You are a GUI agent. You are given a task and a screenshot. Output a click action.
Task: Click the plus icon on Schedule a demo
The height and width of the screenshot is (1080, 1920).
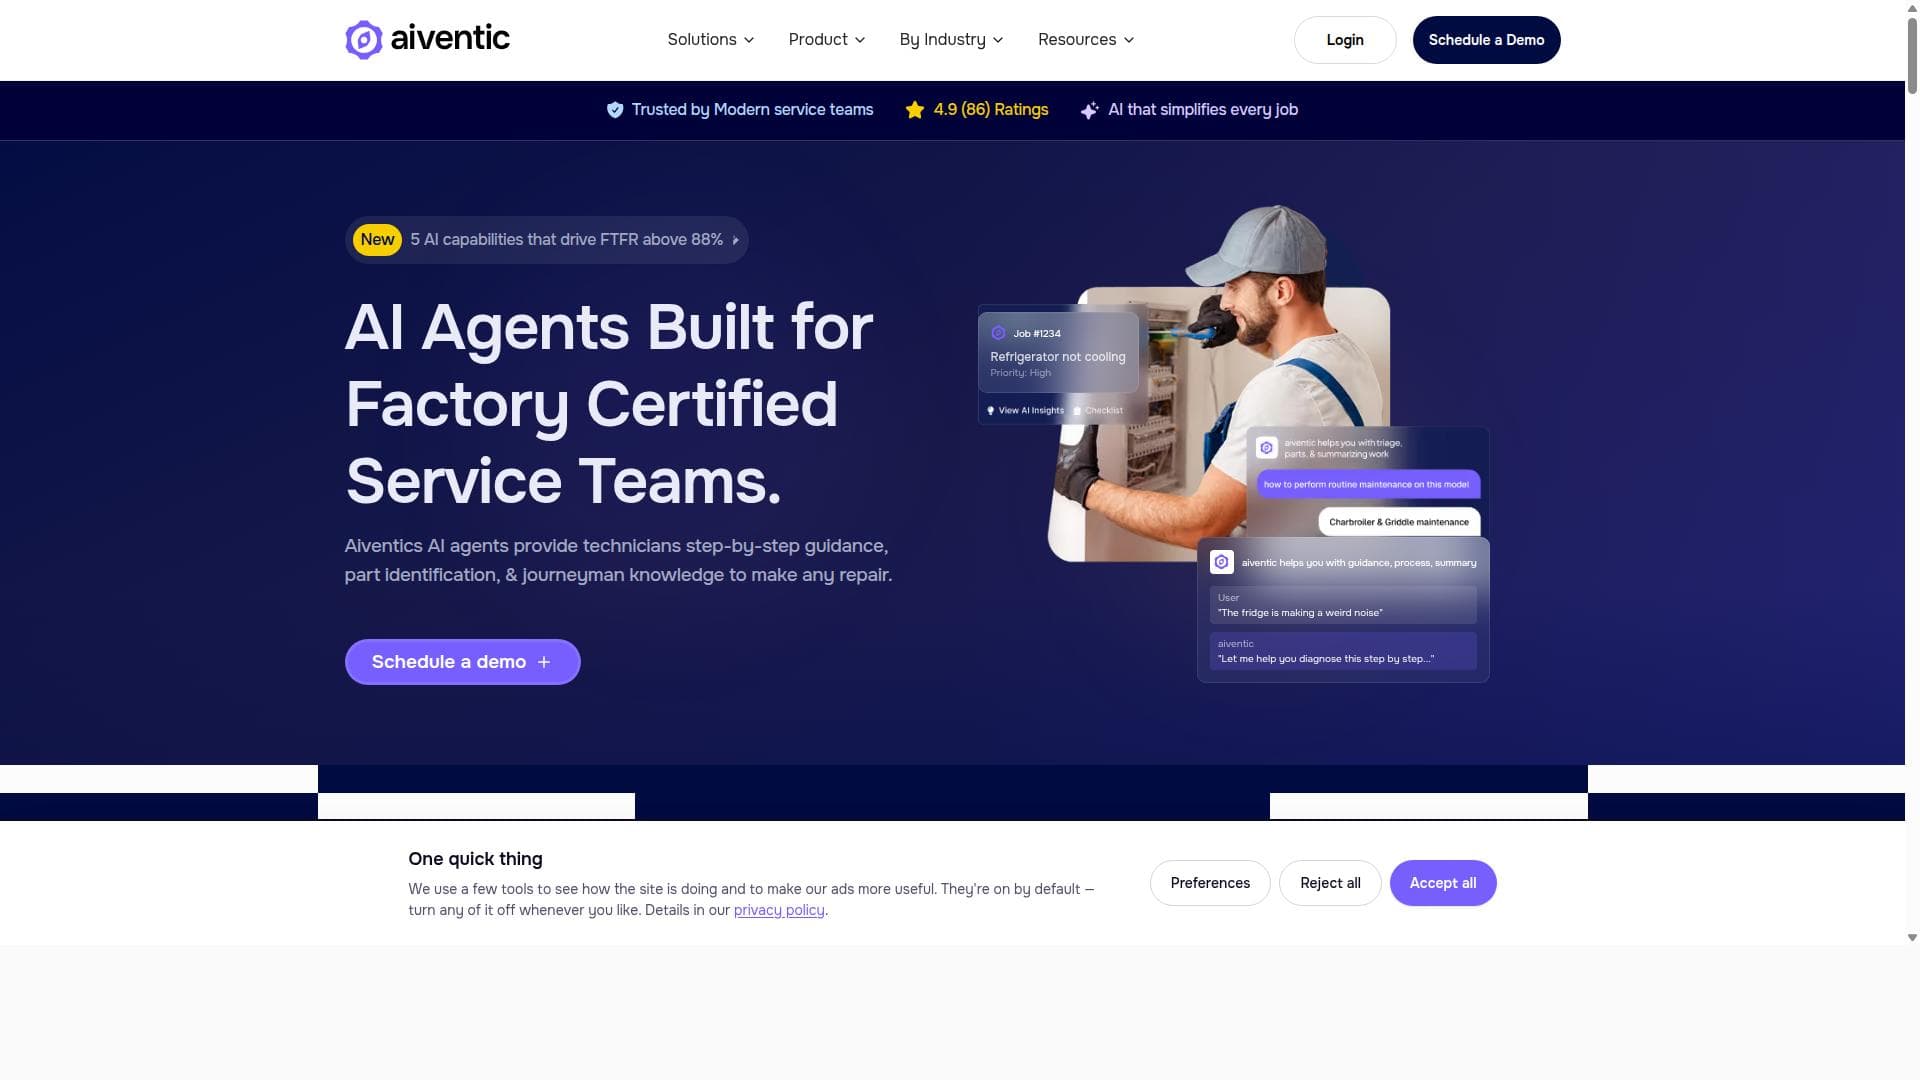tap(544, 662)
